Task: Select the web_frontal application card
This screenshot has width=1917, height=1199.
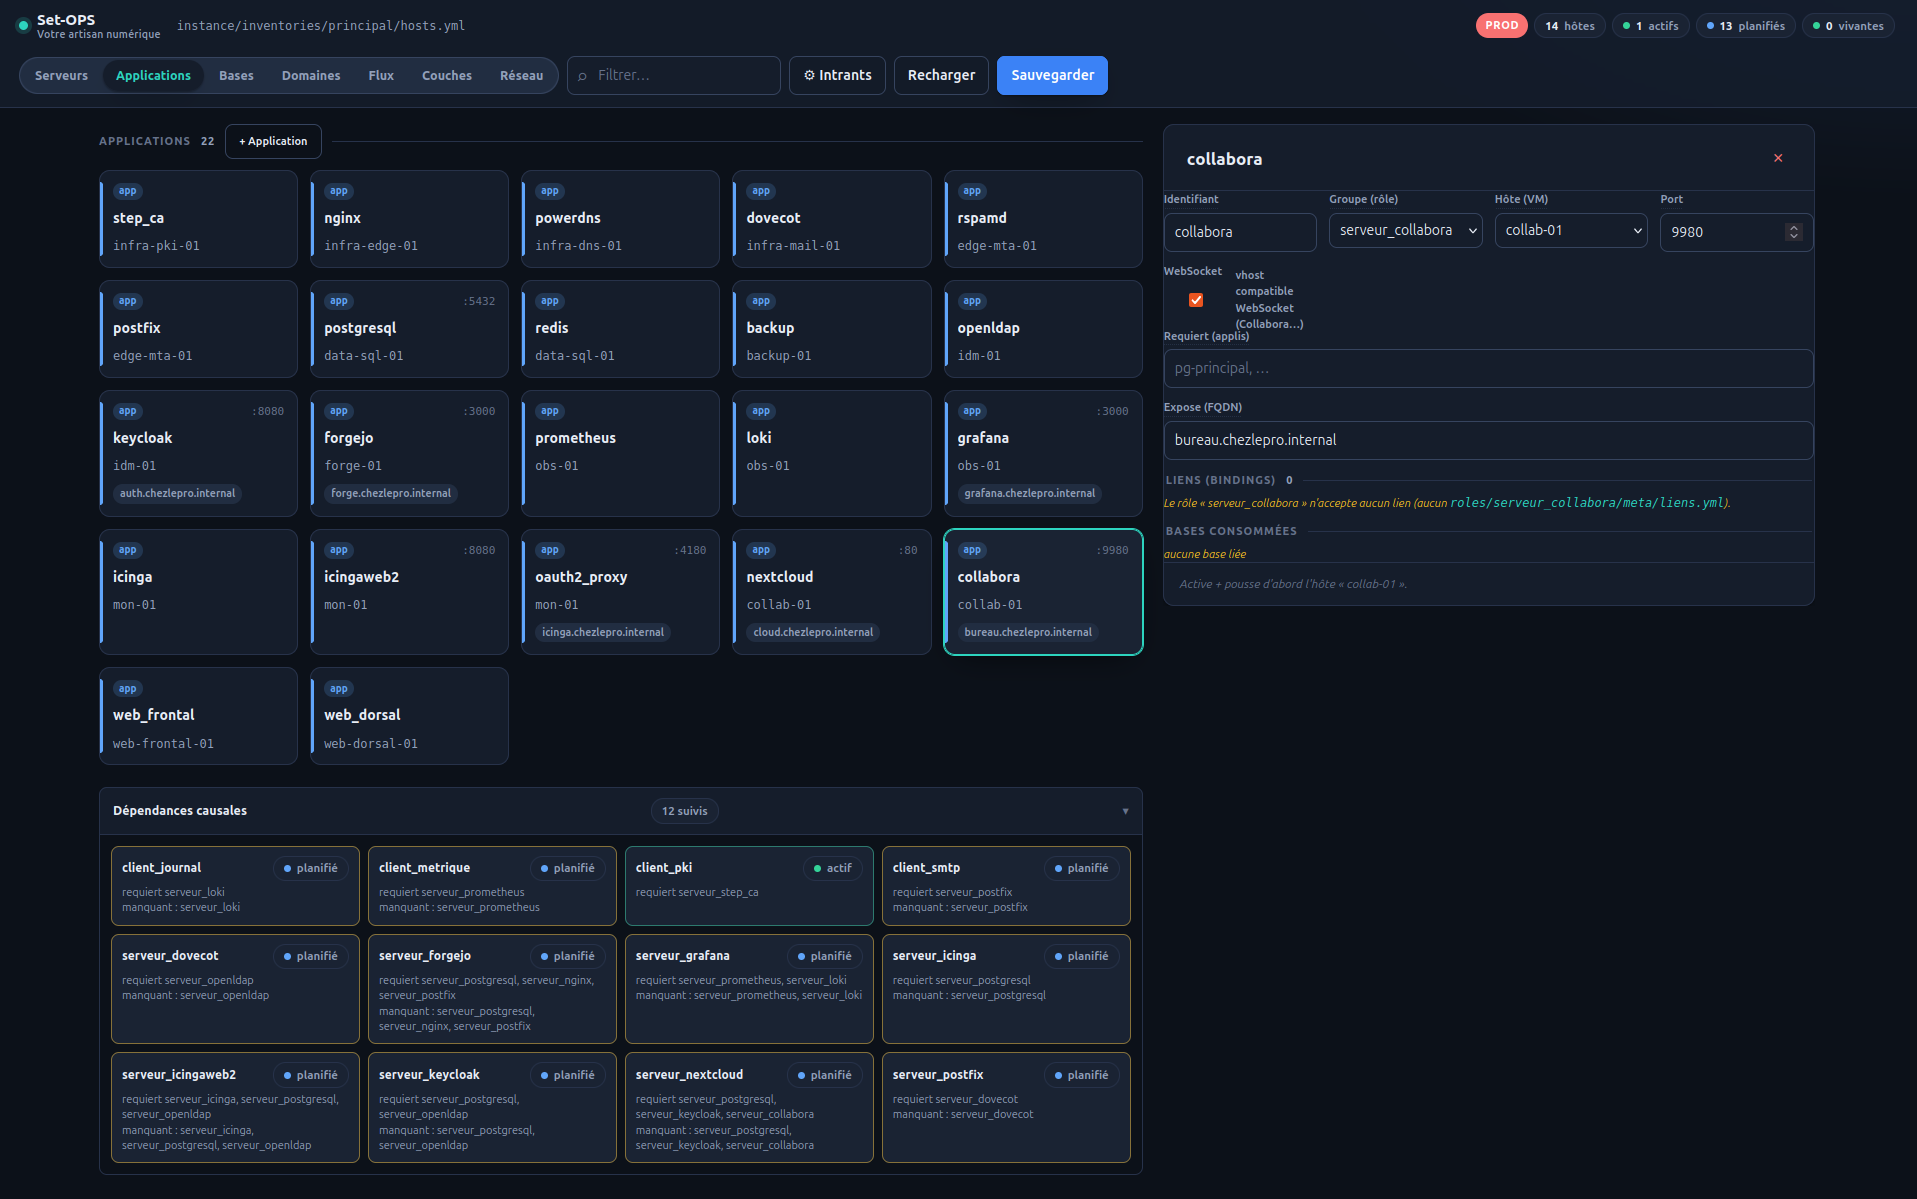Action: pyautogui.click(x=198, y=716)
